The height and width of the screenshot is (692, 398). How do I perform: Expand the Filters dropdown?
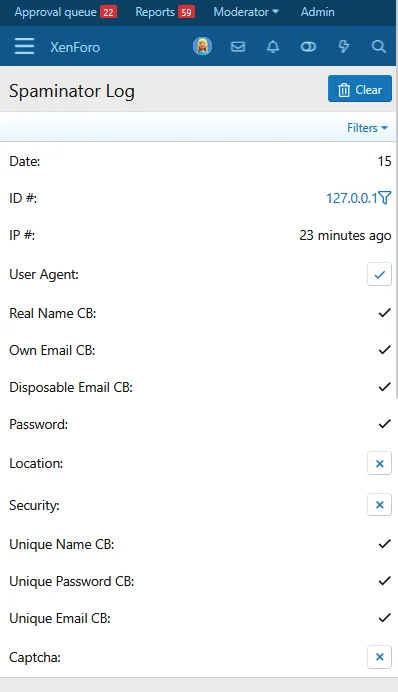[367, 128]
